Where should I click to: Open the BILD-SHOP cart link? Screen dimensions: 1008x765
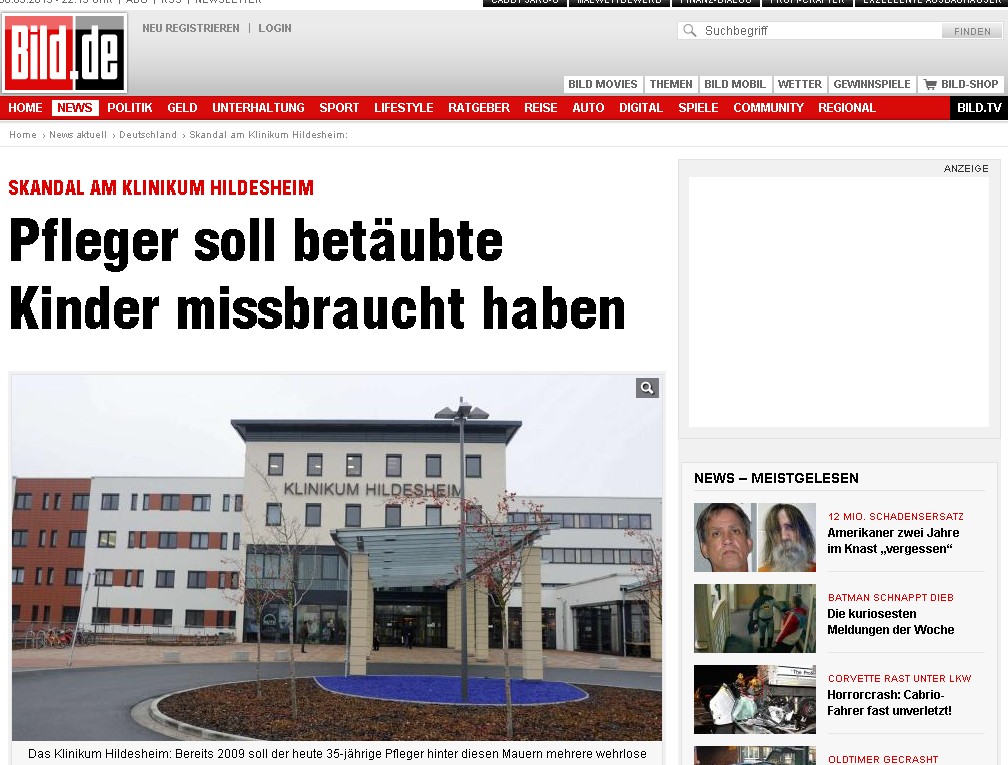click(x=961, y=84)
